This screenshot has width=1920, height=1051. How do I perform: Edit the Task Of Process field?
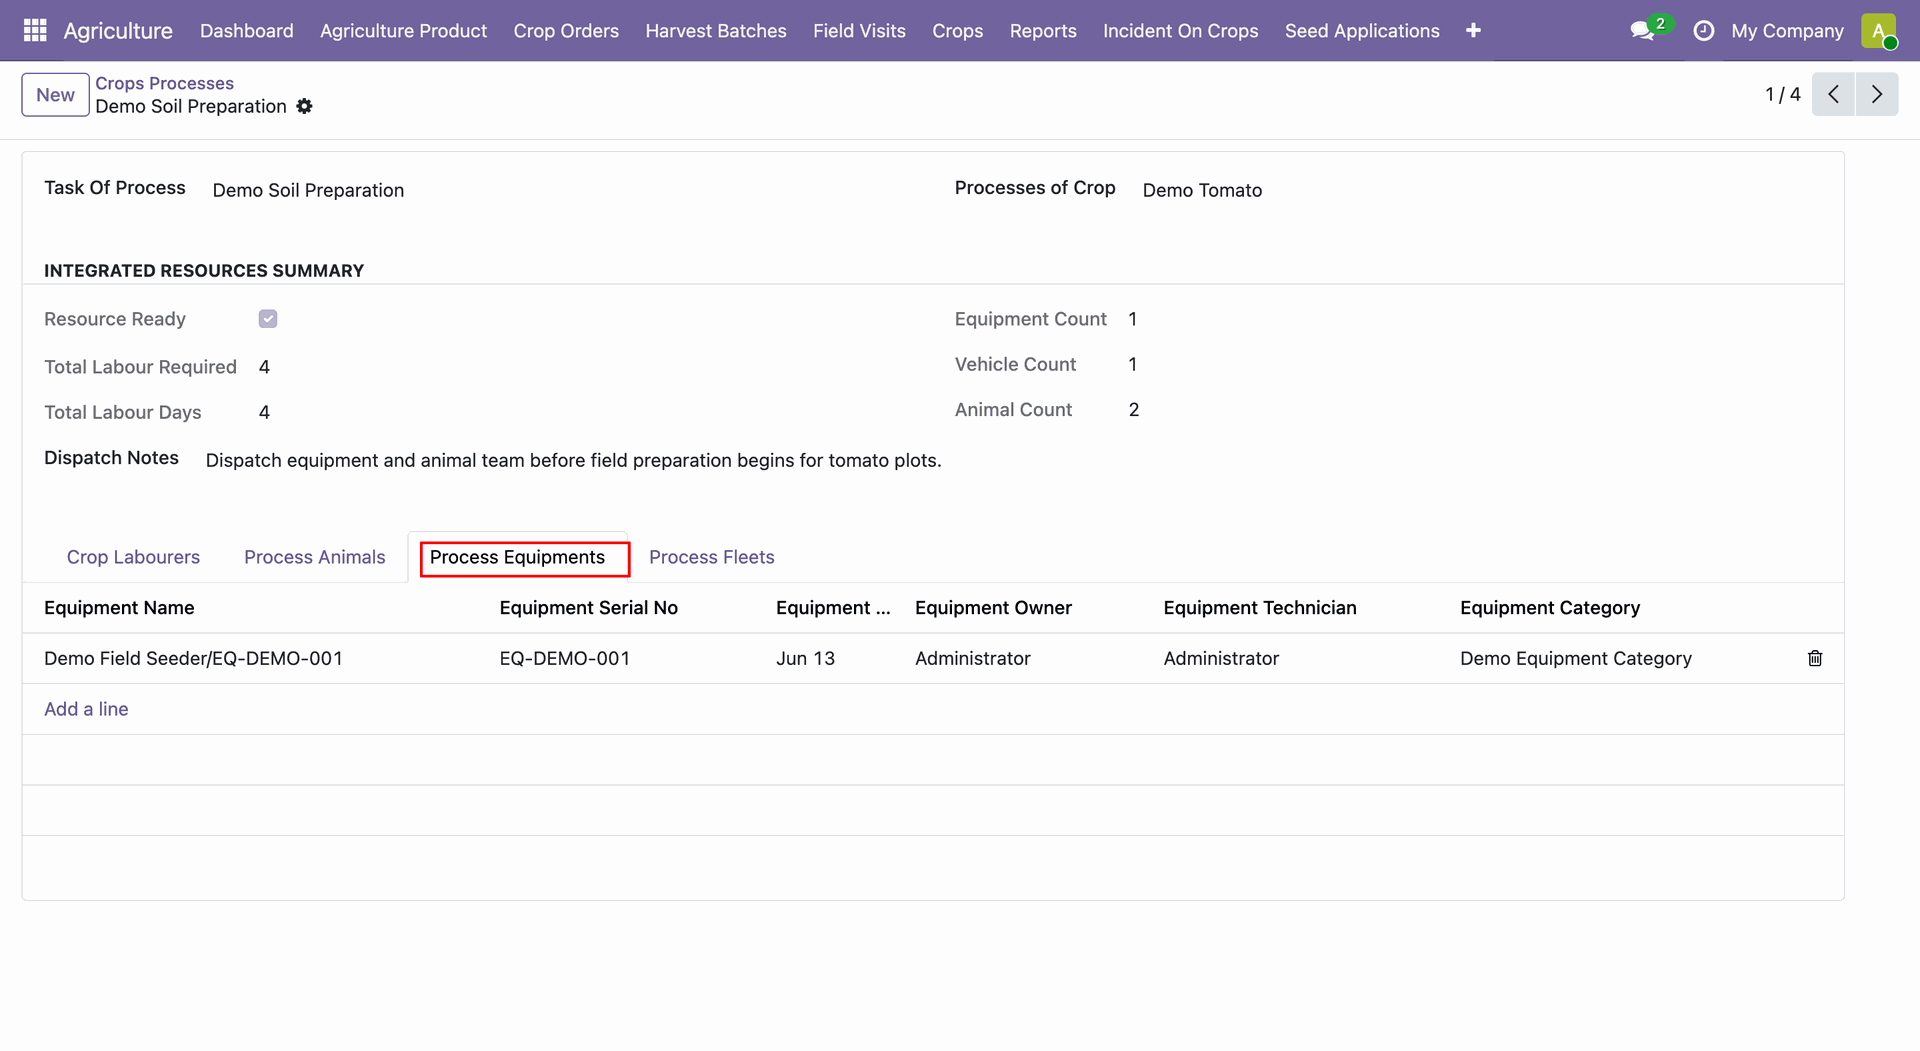[308, 190]
